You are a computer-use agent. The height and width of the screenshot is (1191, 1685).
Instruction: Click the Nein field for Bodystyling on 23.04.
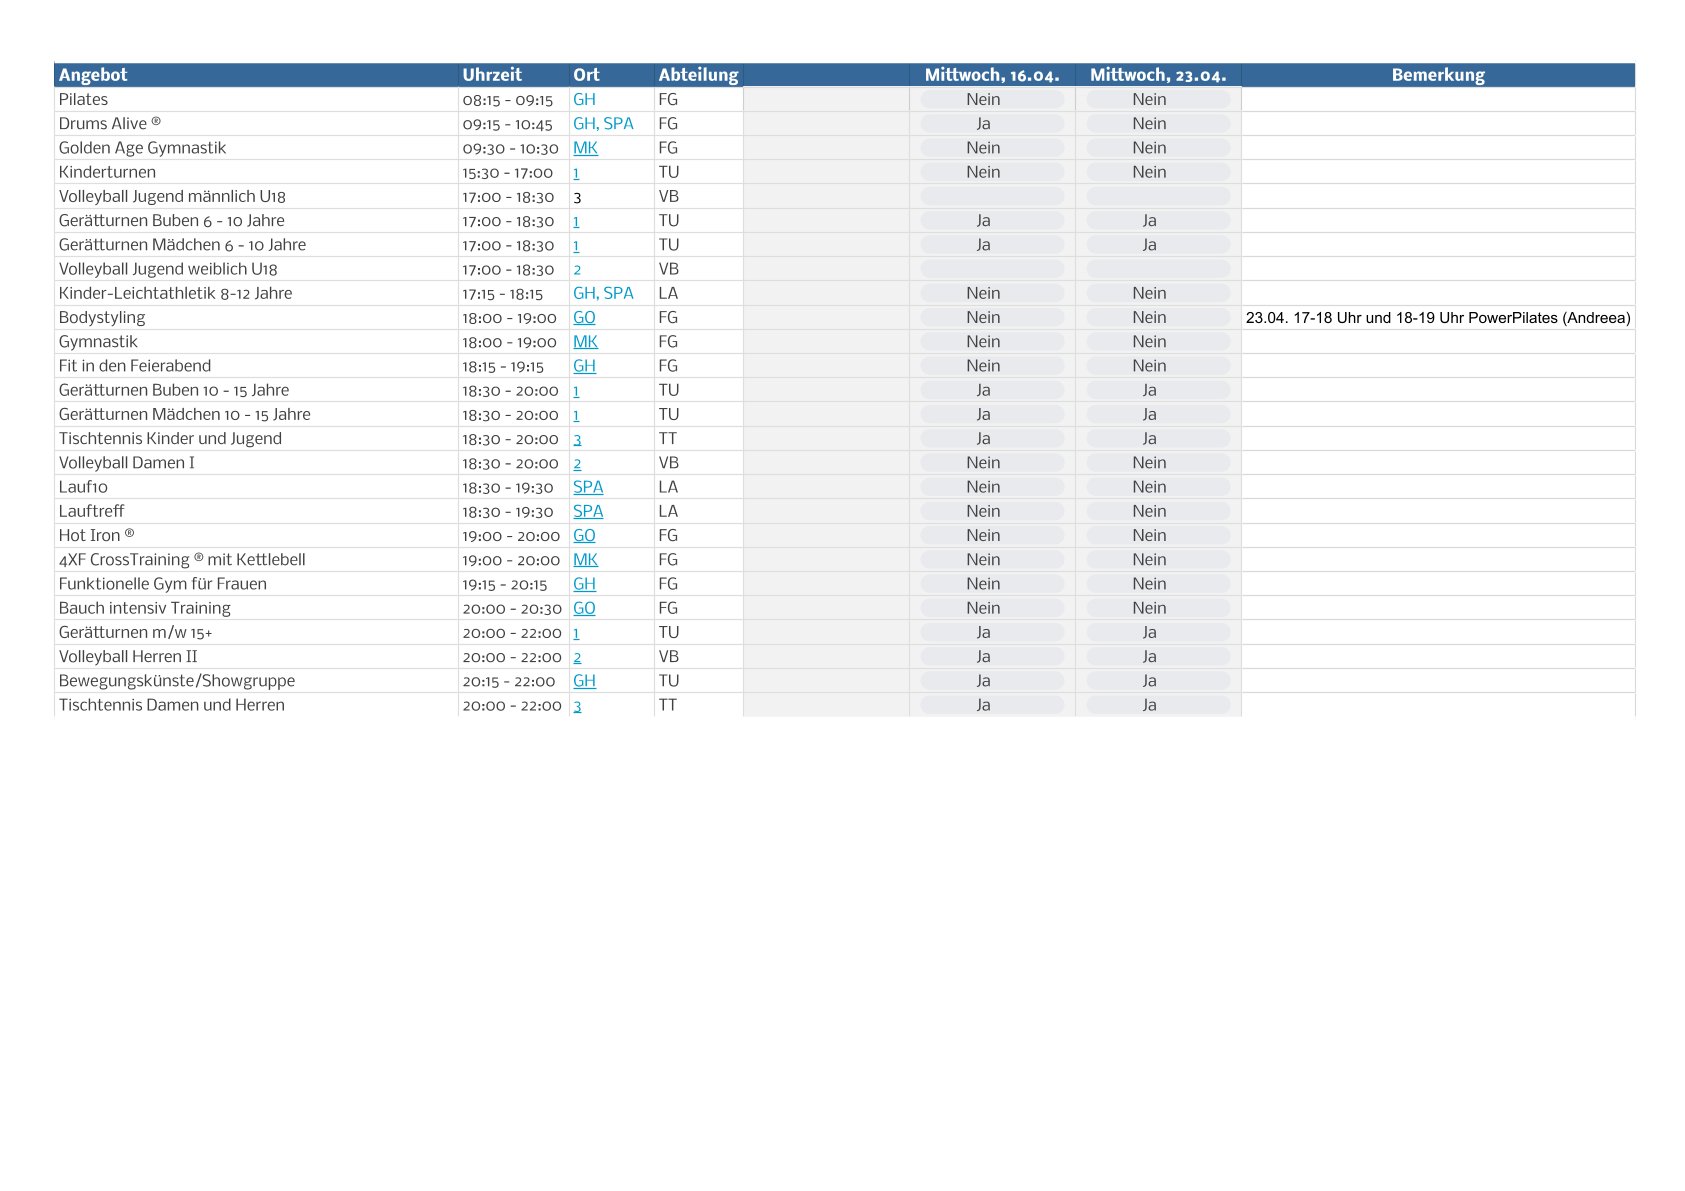1158,318
